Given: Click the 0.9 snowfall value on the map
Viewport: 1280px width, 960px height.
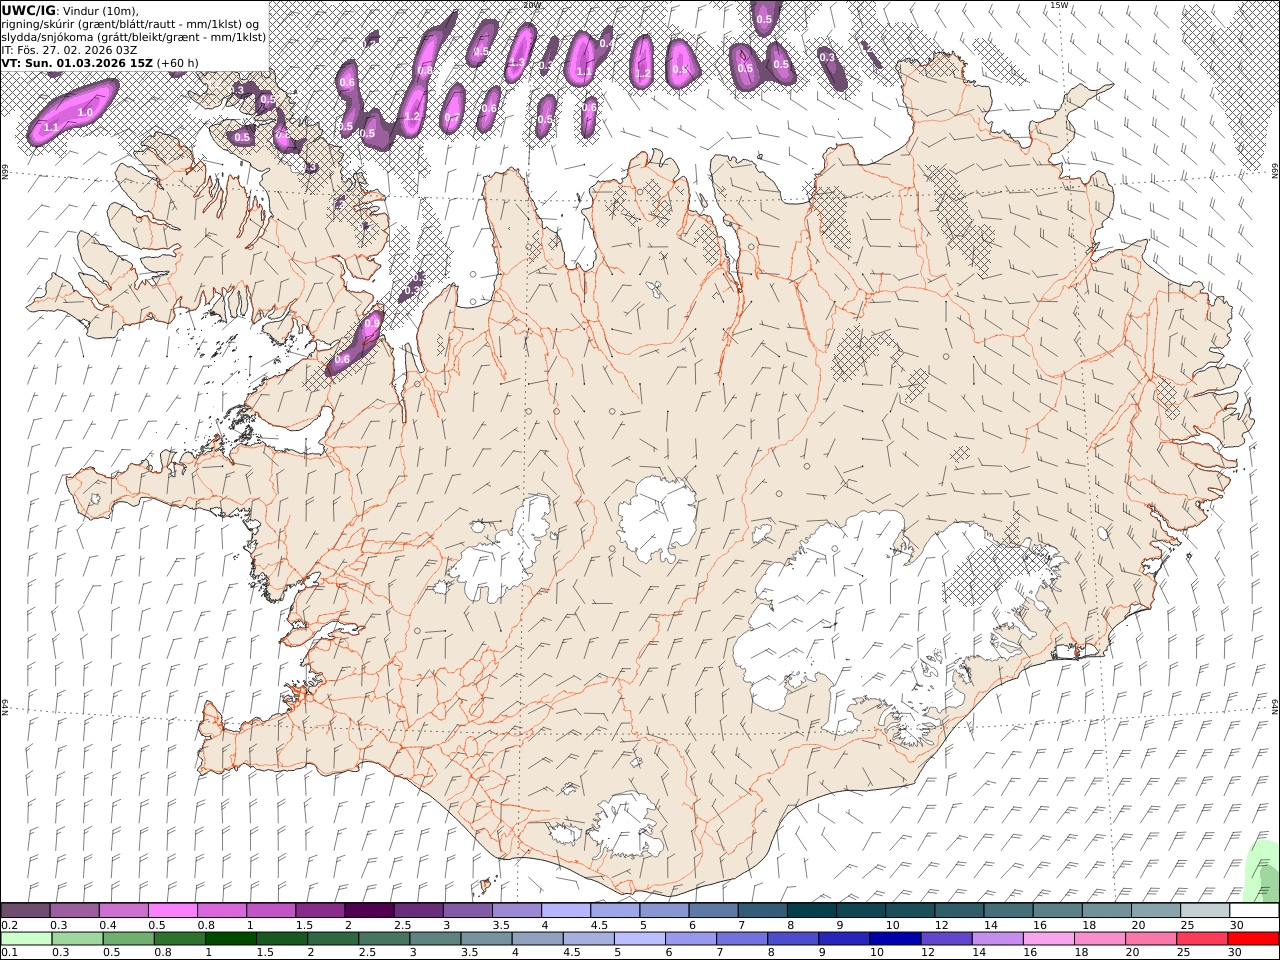Looking at the screenshot, I should tap(372, 324).
